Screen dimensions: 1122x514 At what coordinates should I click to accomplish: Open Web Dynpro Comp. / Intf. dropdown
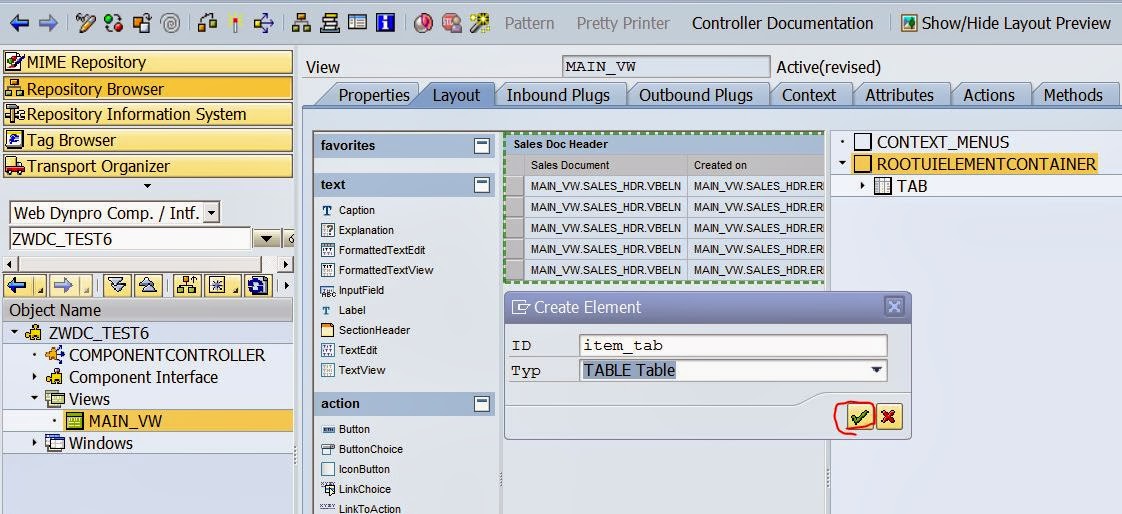(x=211, y=213)
